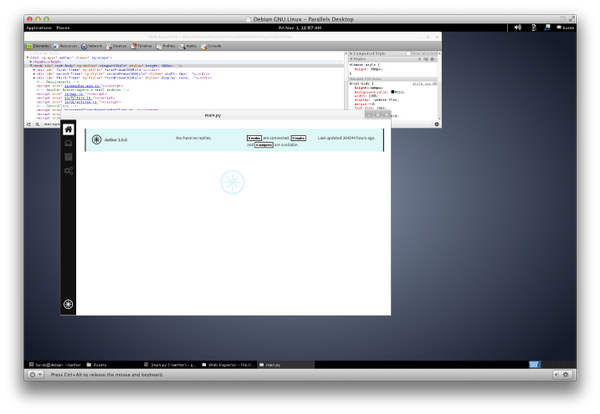The image size is (600, 414).
Task: Switch to Assets folder in the taskbar
Action: tap(96, 365)
